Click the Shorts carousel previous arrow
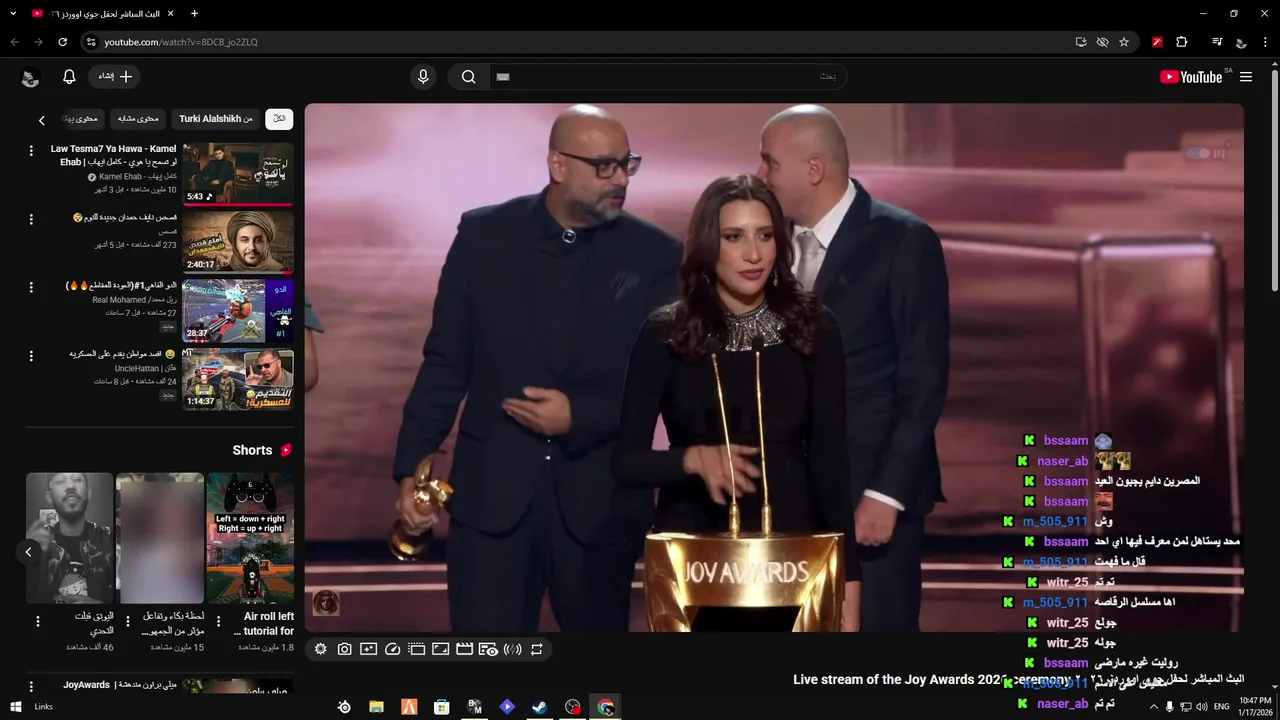Viewport: 1280px width, 720px height. pos(28,552)
